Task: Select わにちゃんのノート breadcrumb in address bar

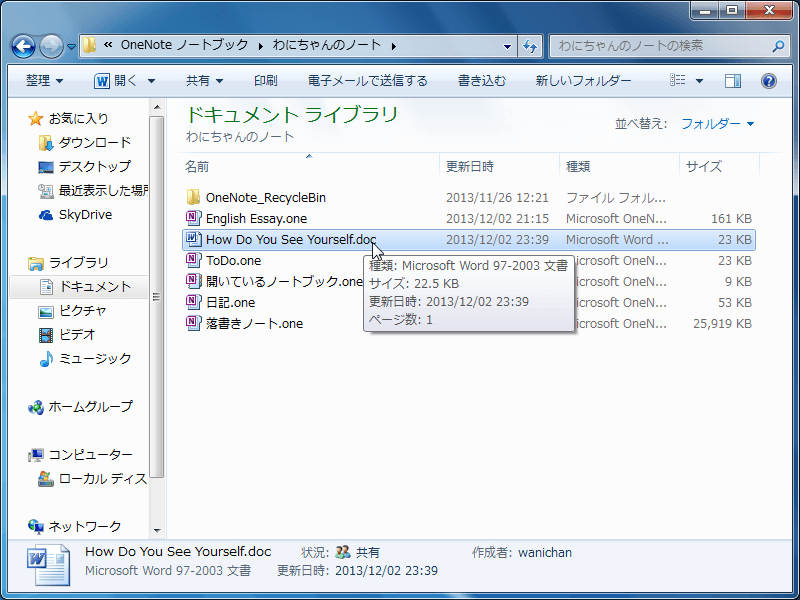Action: click(x=327, y=45)
